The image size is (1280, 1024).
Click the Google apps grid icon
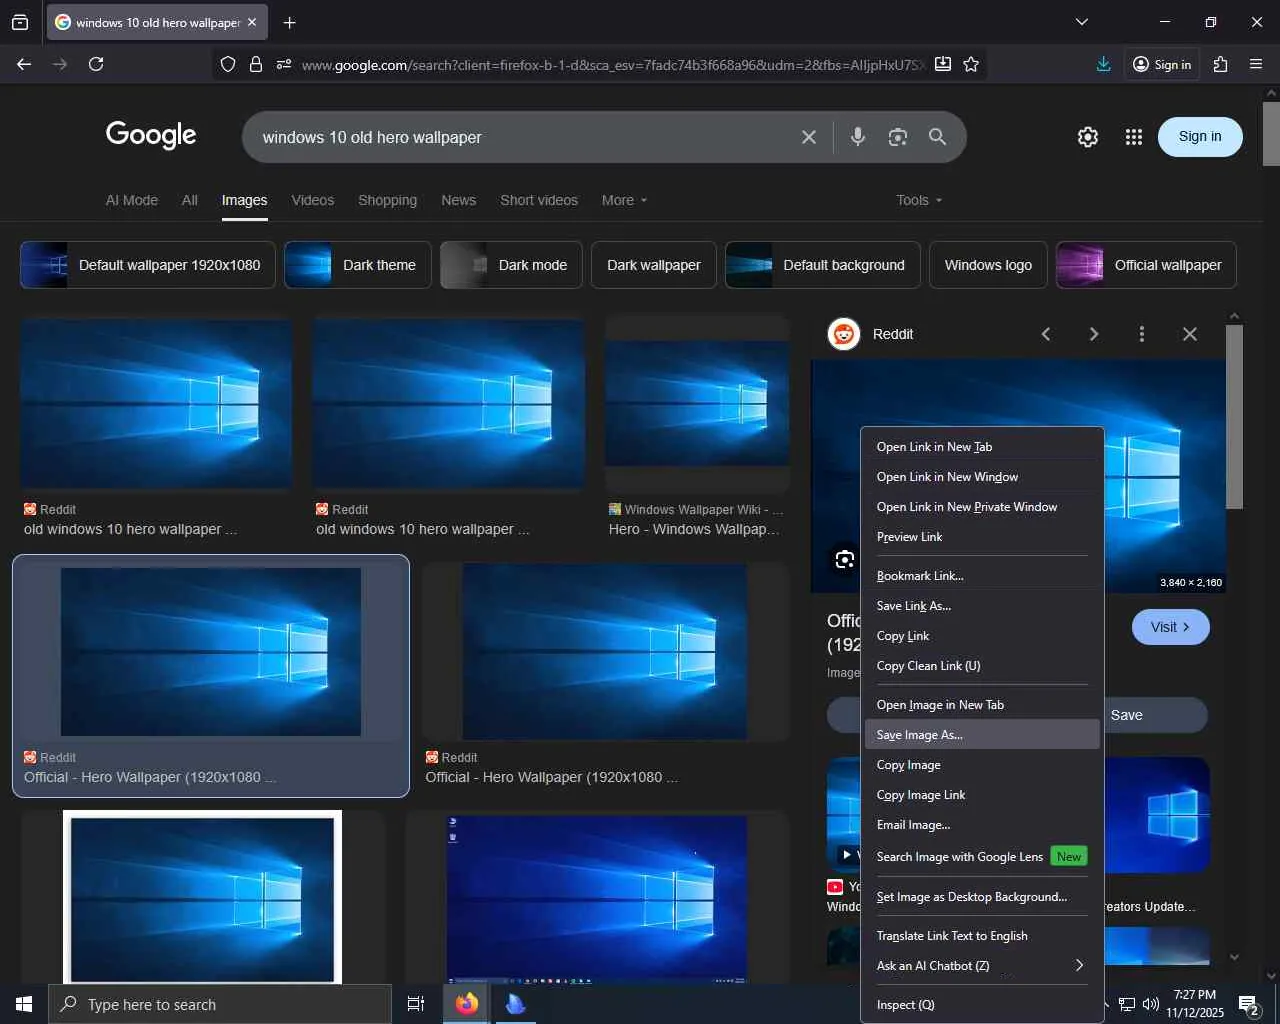1133,137
